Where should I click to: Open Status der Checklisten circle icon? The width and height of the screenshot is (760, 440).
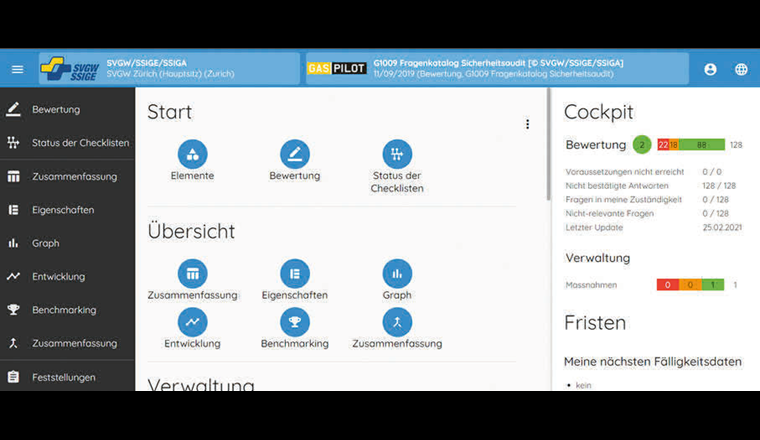pyautogui.click(x=397, y=154)
